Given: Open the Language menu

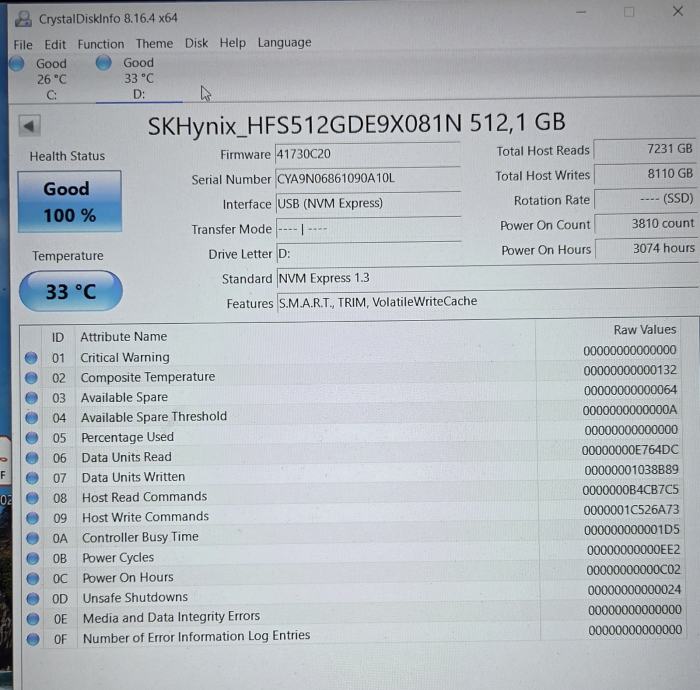Looking at the screenshot, I should click(x=284, y=42).
